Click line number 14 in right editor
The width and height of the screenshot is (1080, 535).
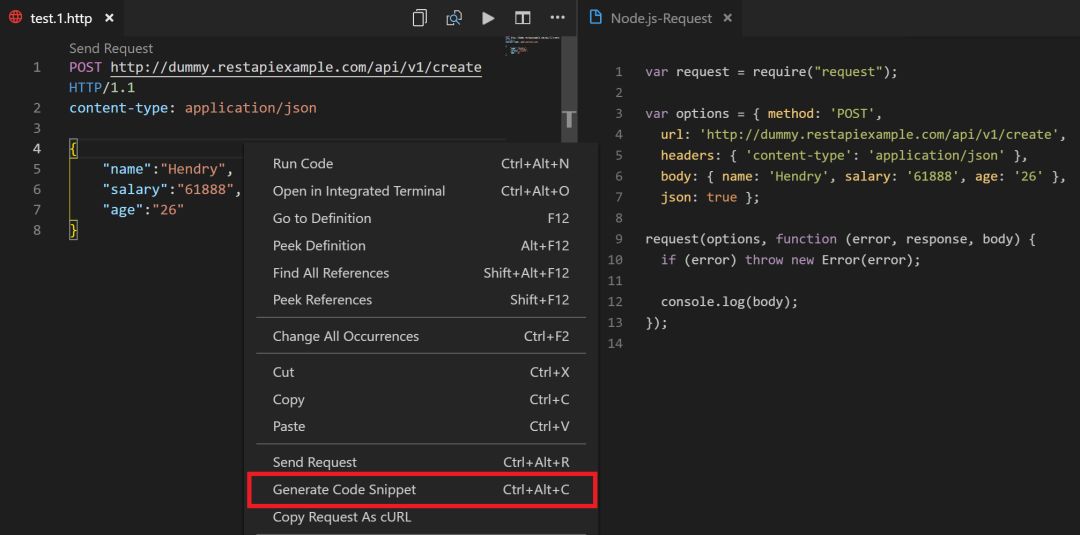615,344
